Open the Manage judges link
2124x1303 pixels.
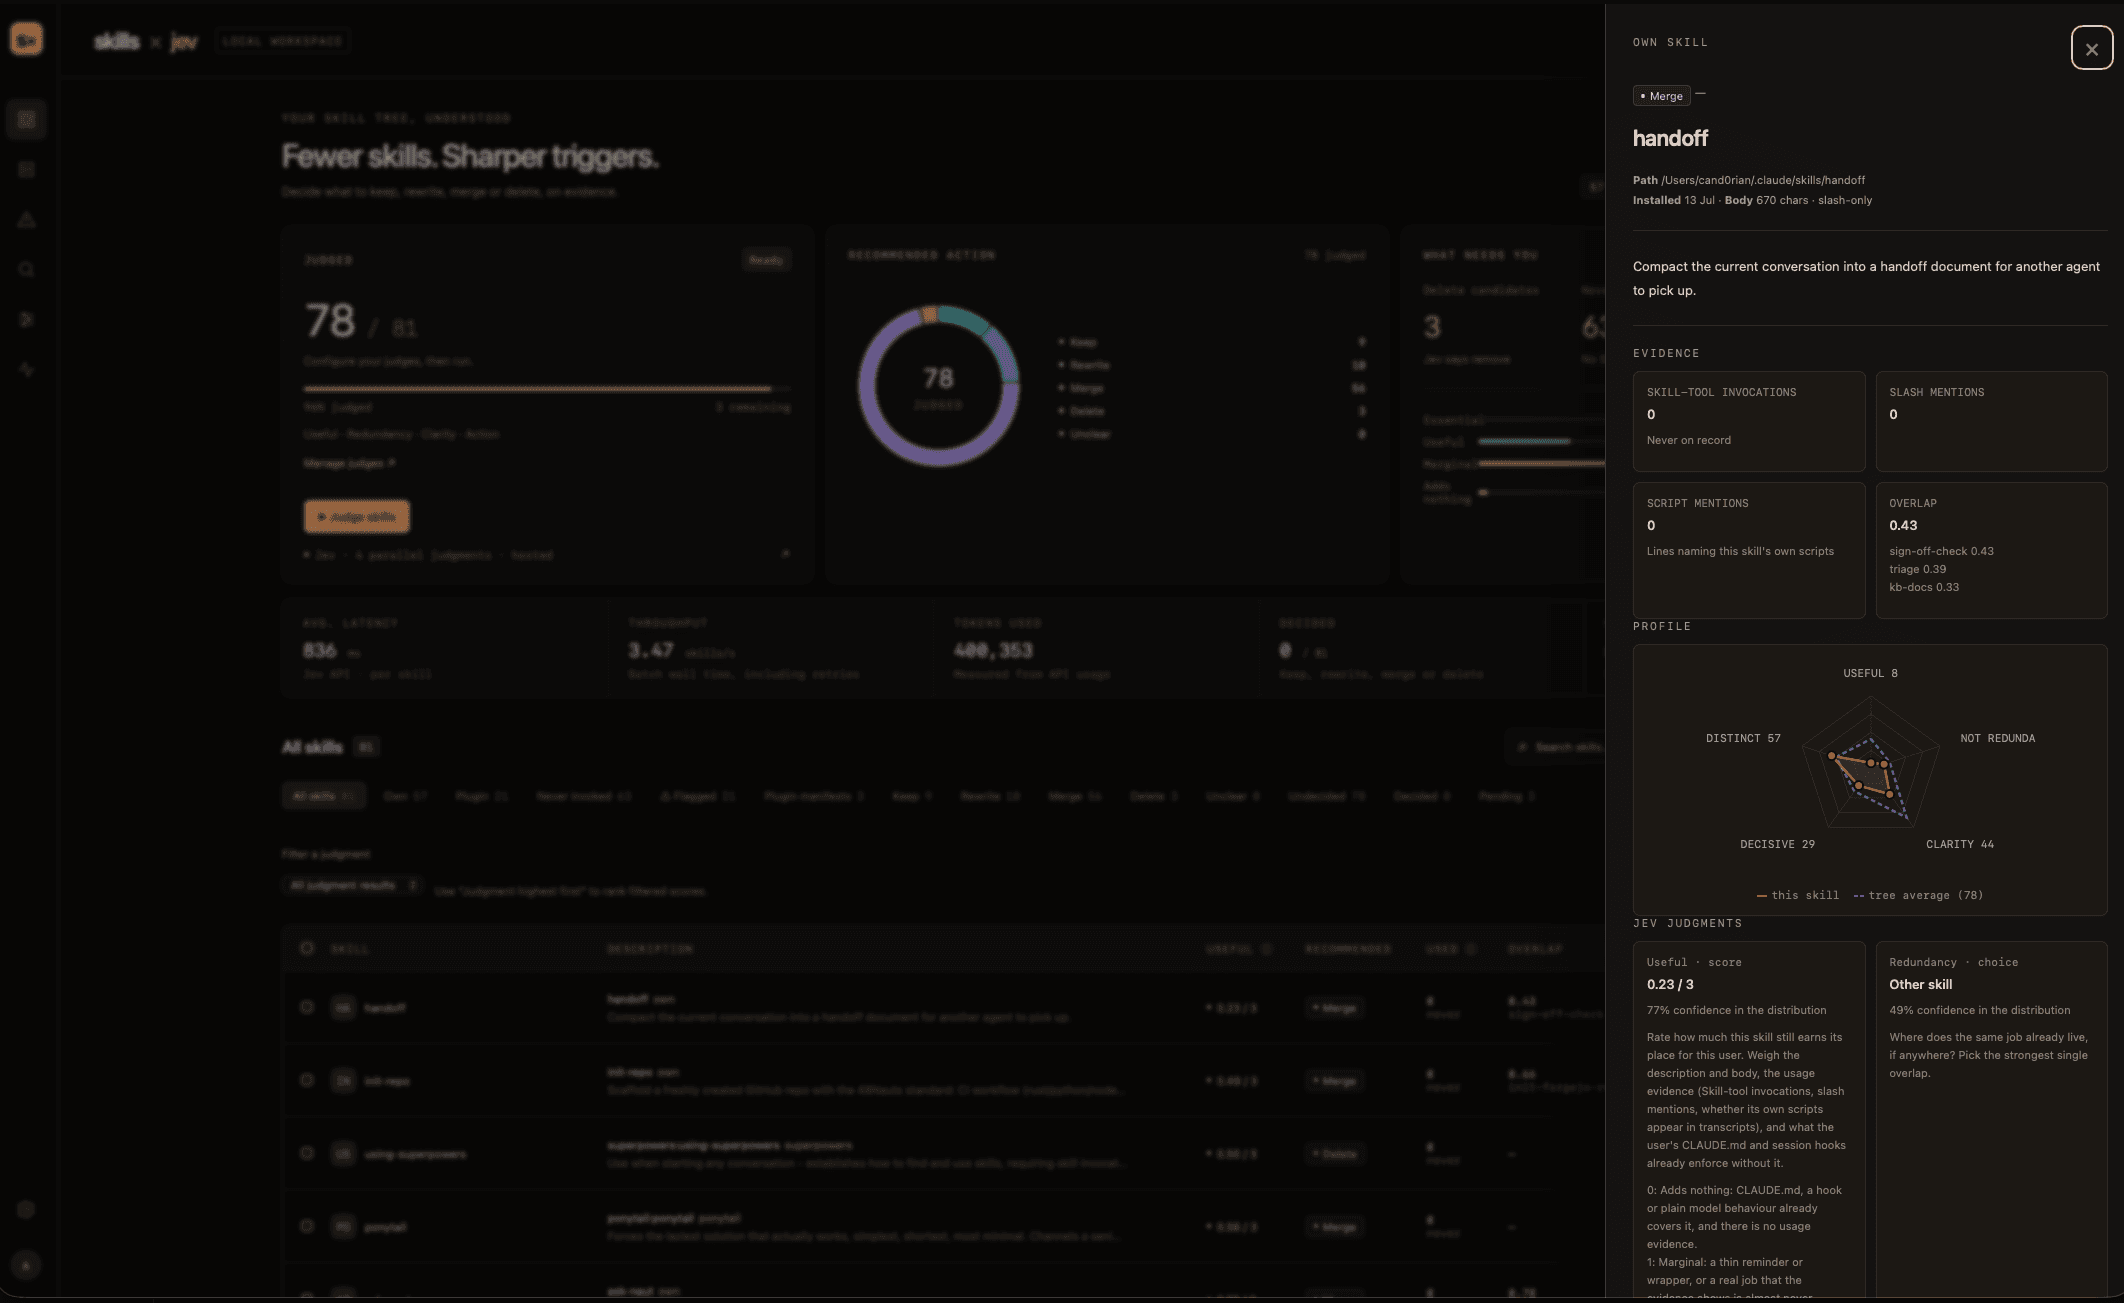349,463
